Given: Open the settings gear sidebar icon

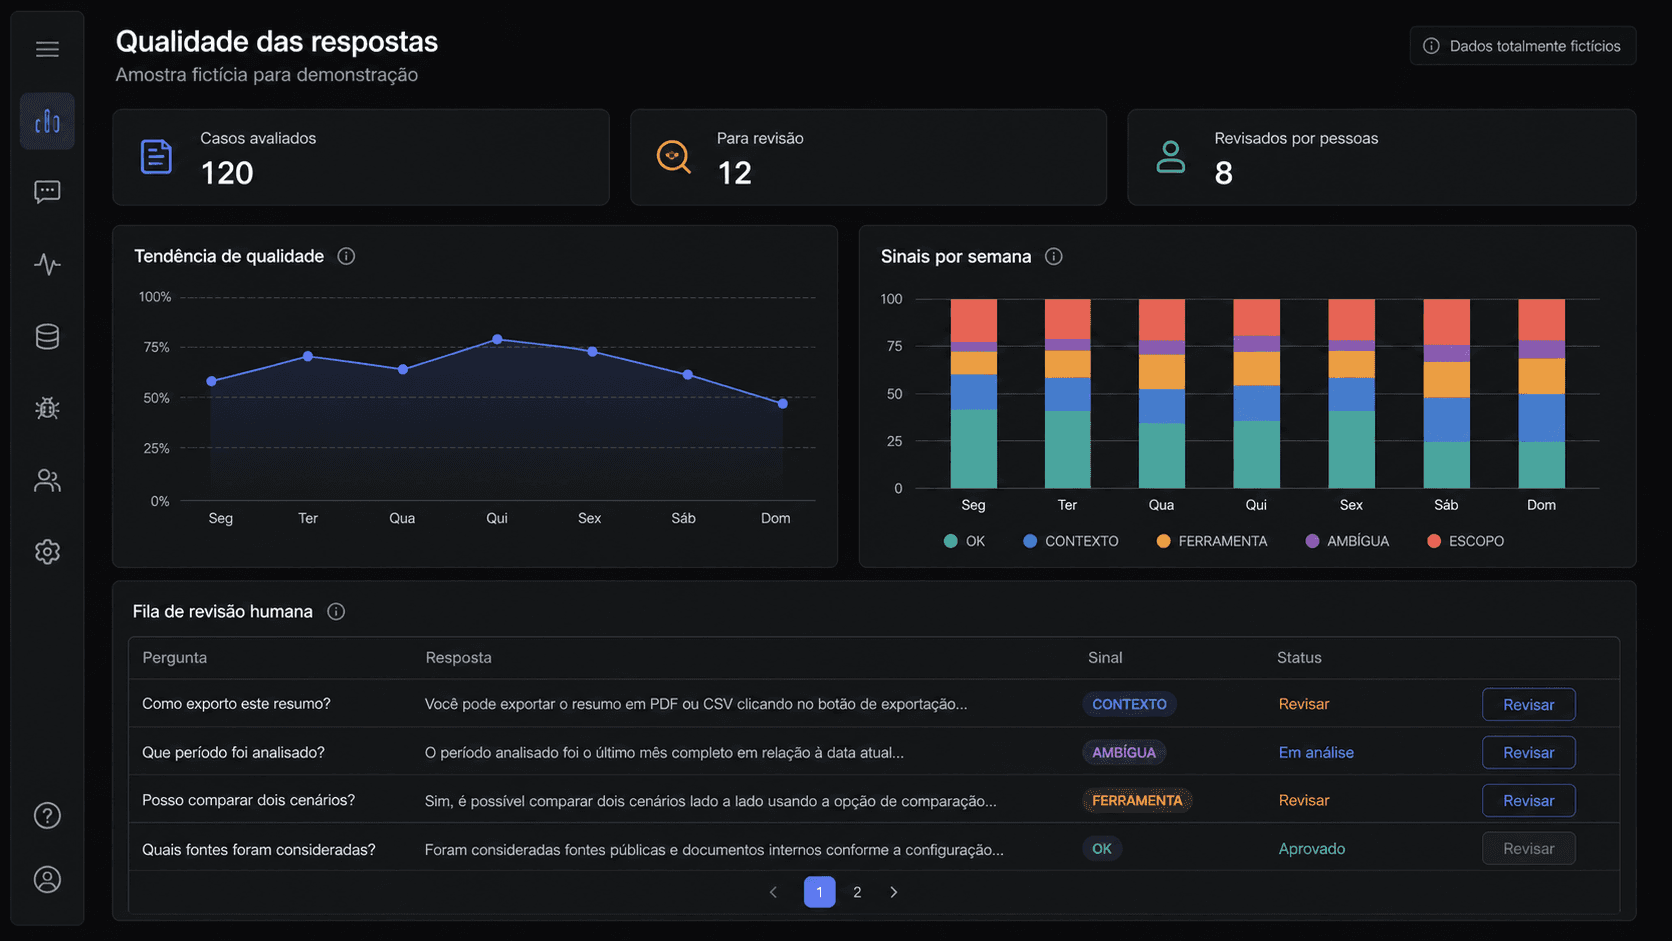Looking at the screenshot, I should tap(47, 552).
